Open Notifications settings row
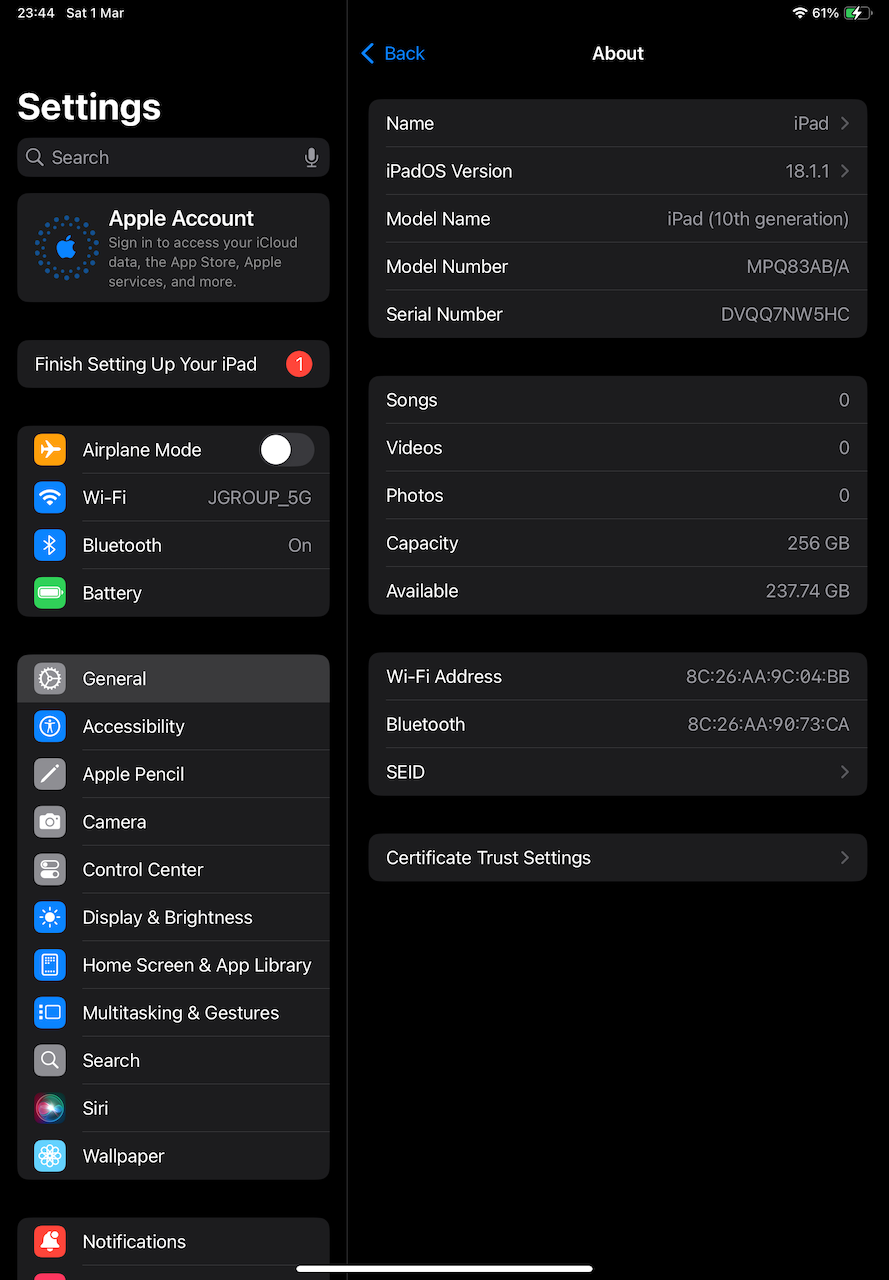This screenshot has width=889, height=1280. coord(173,1242)
